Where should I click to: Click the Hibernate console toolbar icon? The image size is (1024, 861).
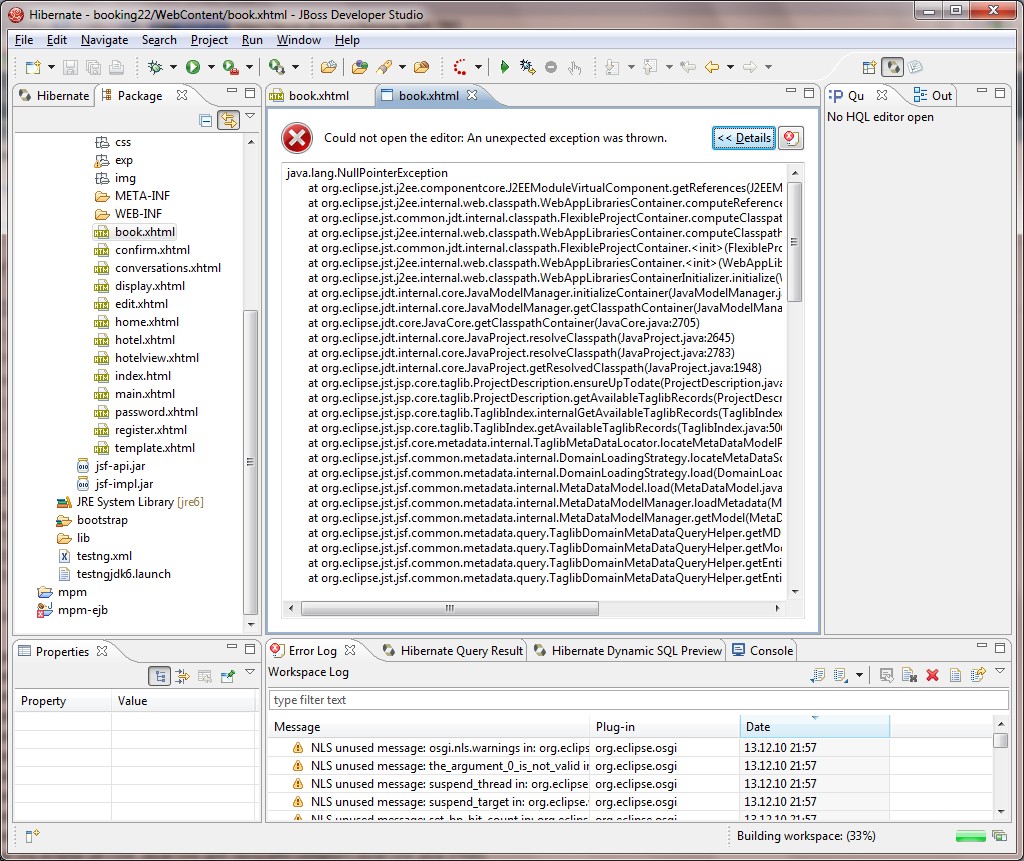tap(277, 67)
